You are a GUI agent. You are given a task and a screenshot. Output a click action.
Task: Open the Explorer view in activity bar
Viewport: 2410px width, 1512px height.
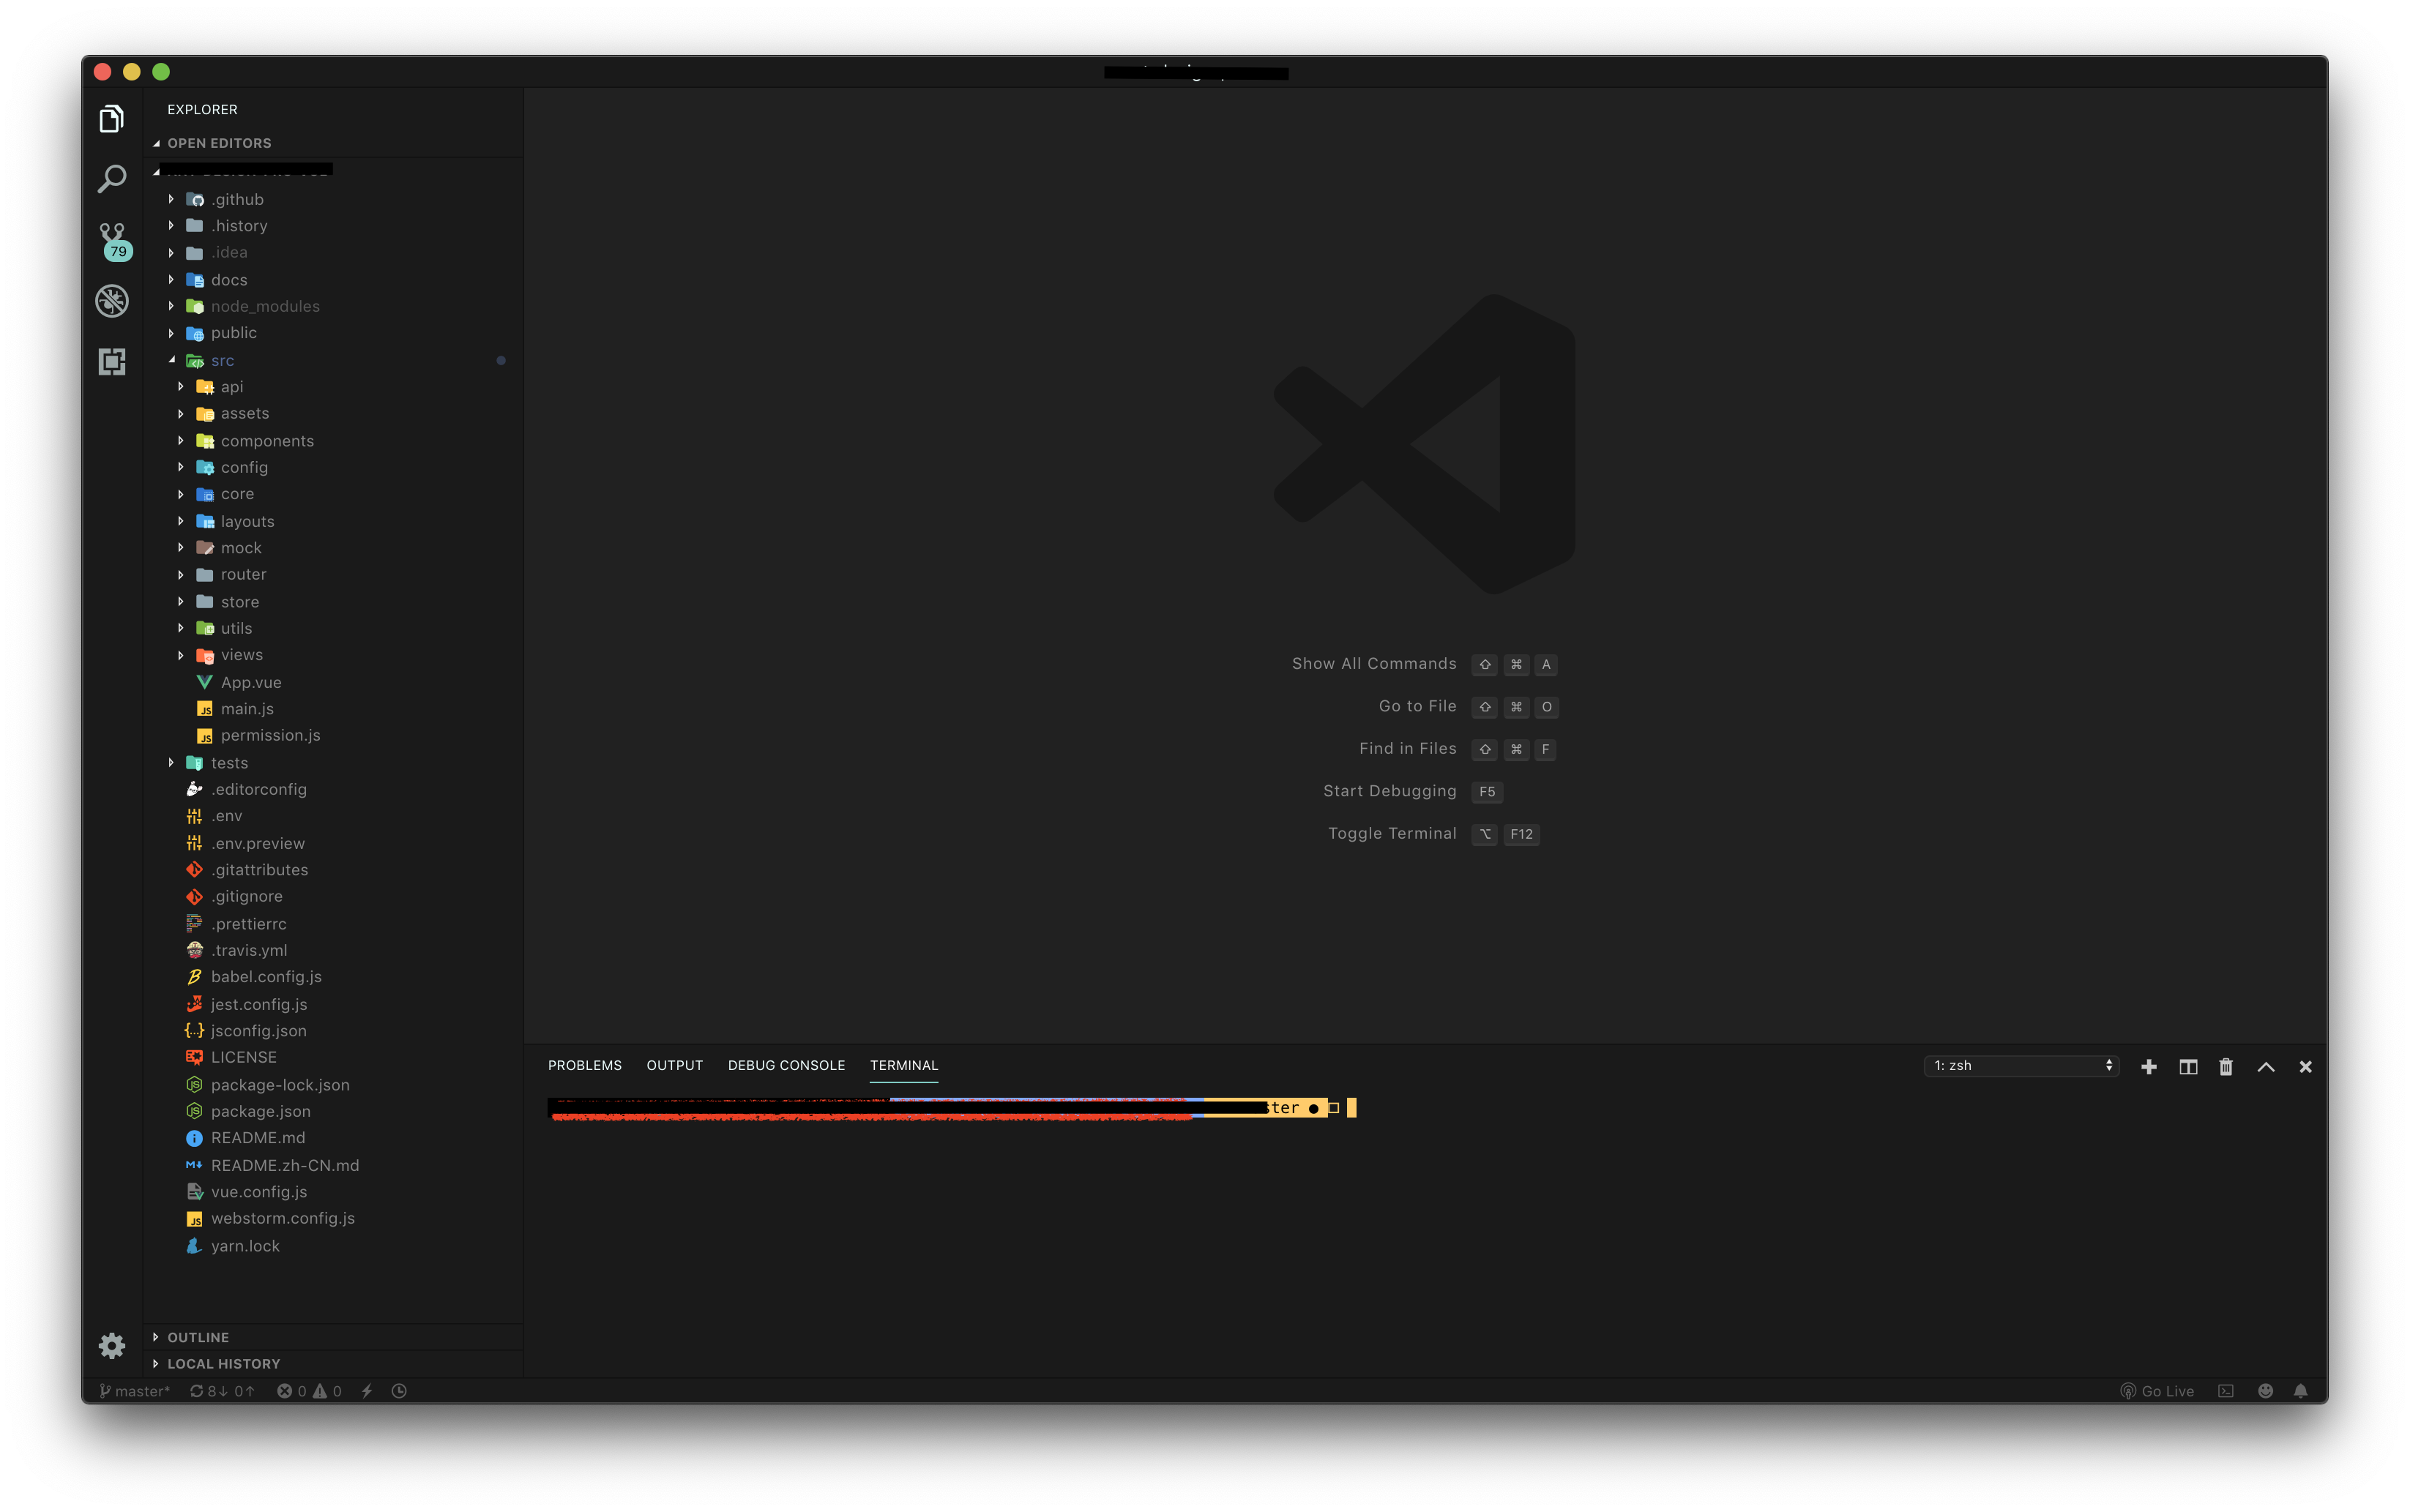(112, 120)
